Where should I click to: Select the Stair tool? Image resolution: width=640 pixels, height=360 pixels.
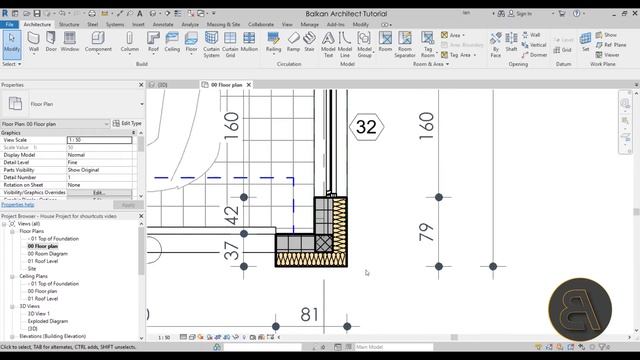309,42
